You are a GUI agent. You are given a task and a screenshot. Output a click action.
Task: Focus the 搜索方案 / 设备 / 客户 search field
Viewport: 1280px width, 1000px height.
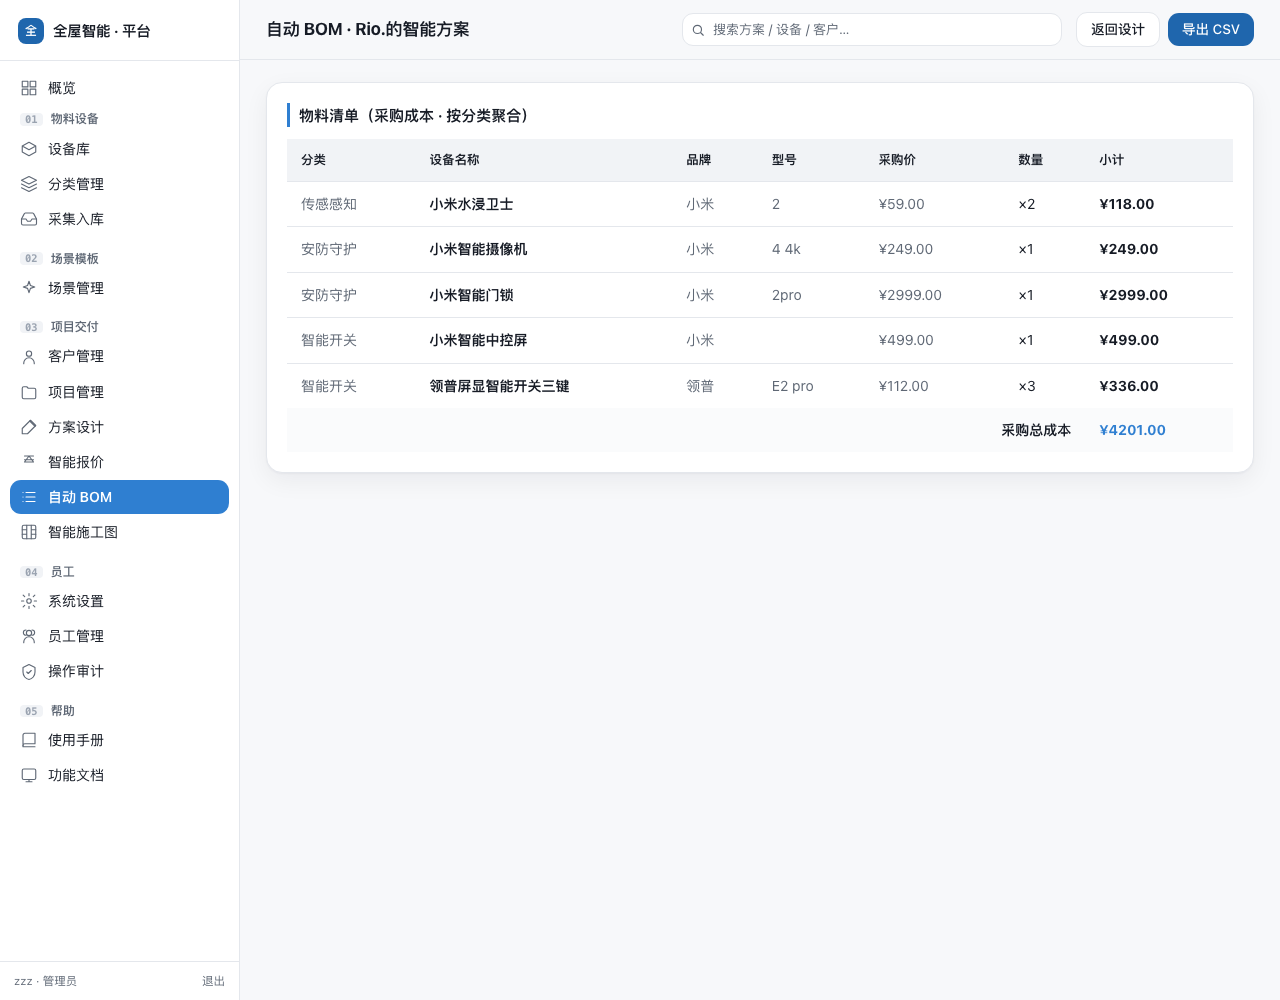point(872,30)
